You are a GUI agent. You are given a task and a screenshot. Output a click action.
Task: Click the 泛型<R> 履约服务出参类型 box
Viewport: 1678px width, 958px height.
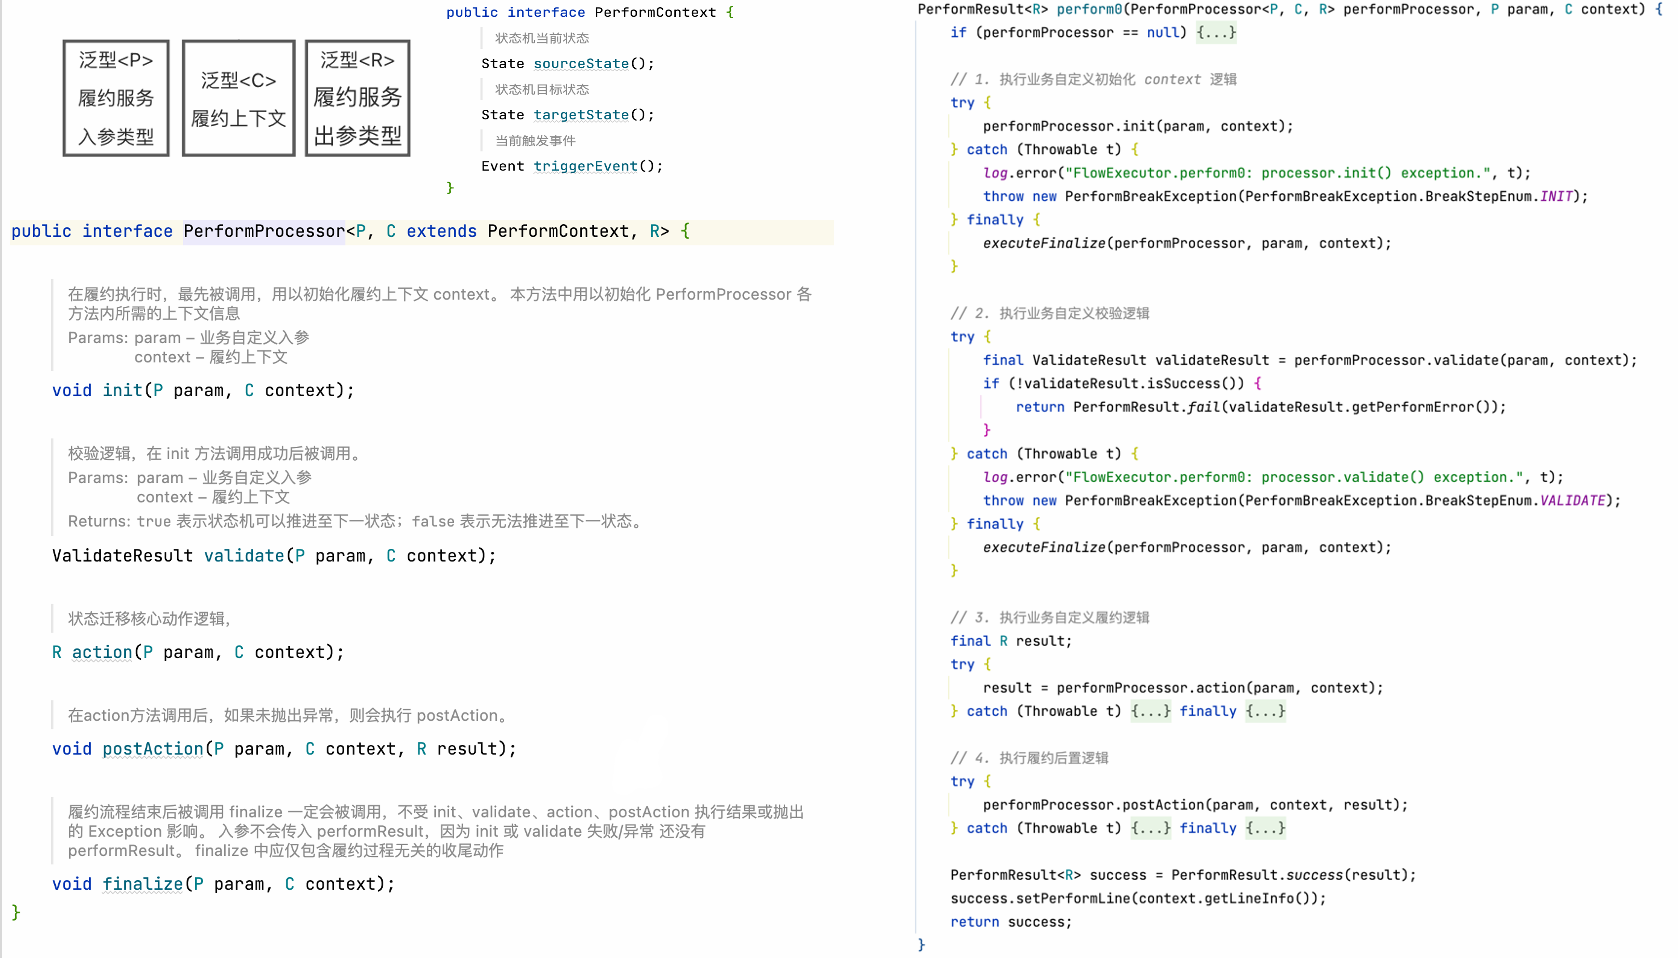coord(358,98)
